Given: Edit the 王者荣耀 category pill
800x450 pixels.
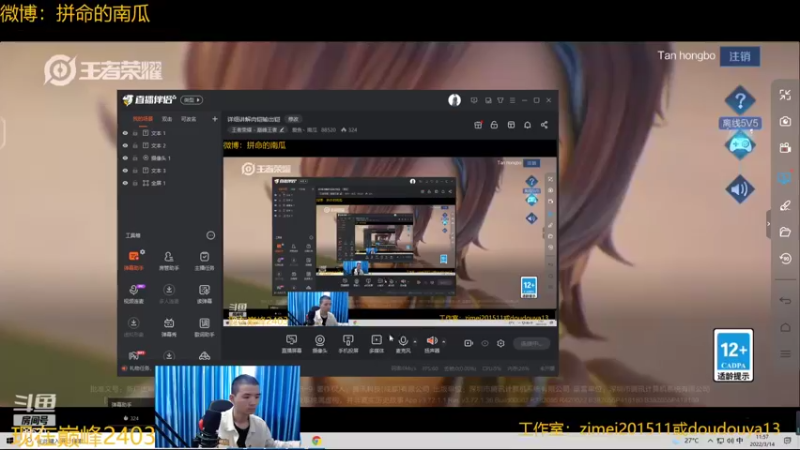Looking at the screenshot, I should click(258, 130).
